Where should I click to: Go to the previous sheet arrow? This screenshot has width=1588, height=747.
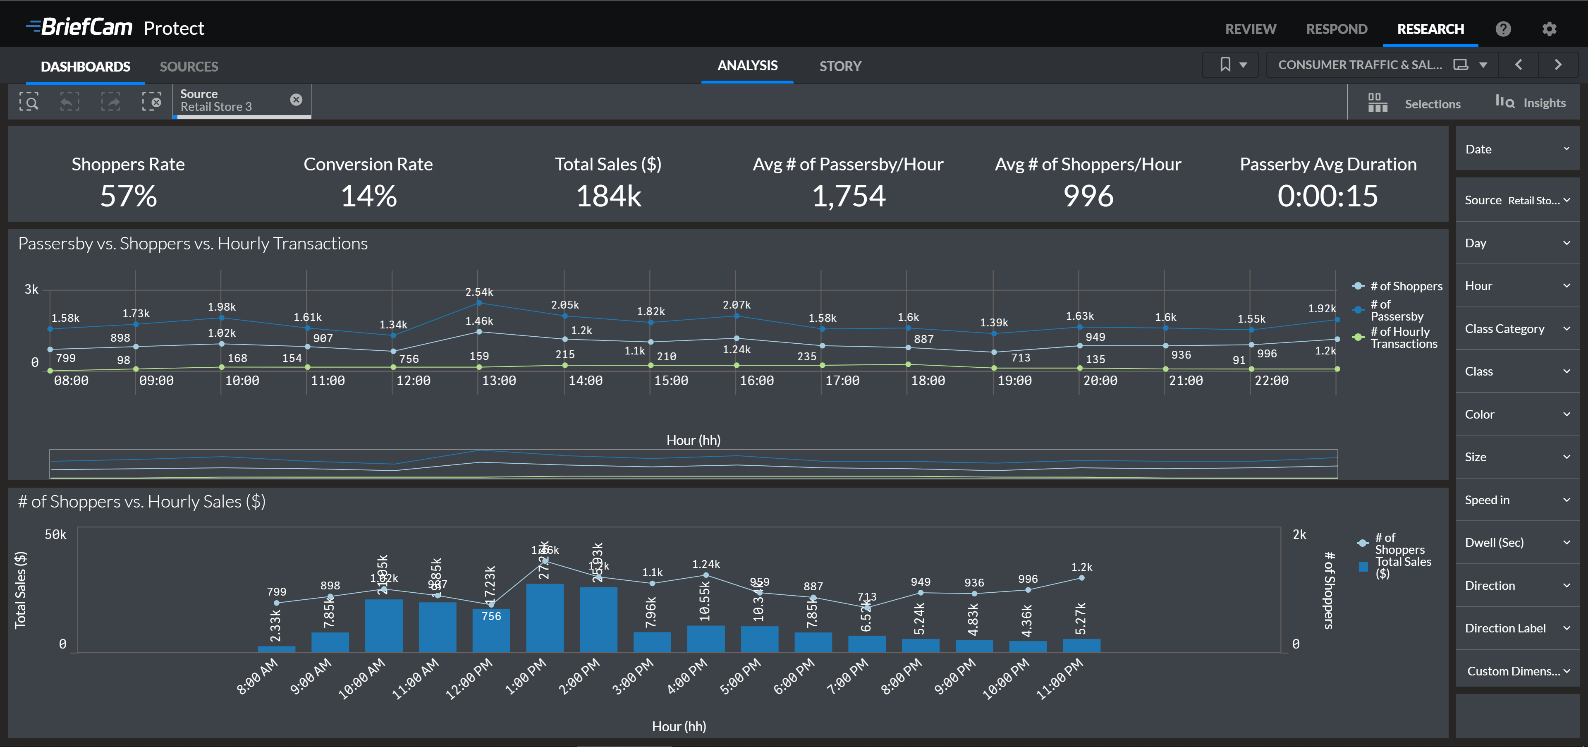click(1518, 65)
